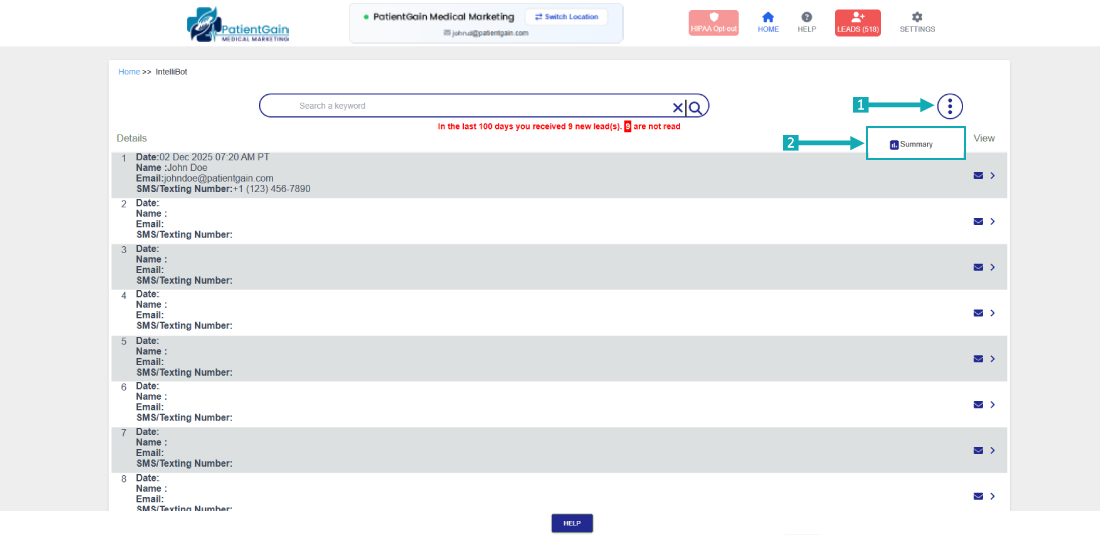Open the HELP menu in top navigation
The width and height of the screenshot is (1100, 535).
[x=807, y=22]
